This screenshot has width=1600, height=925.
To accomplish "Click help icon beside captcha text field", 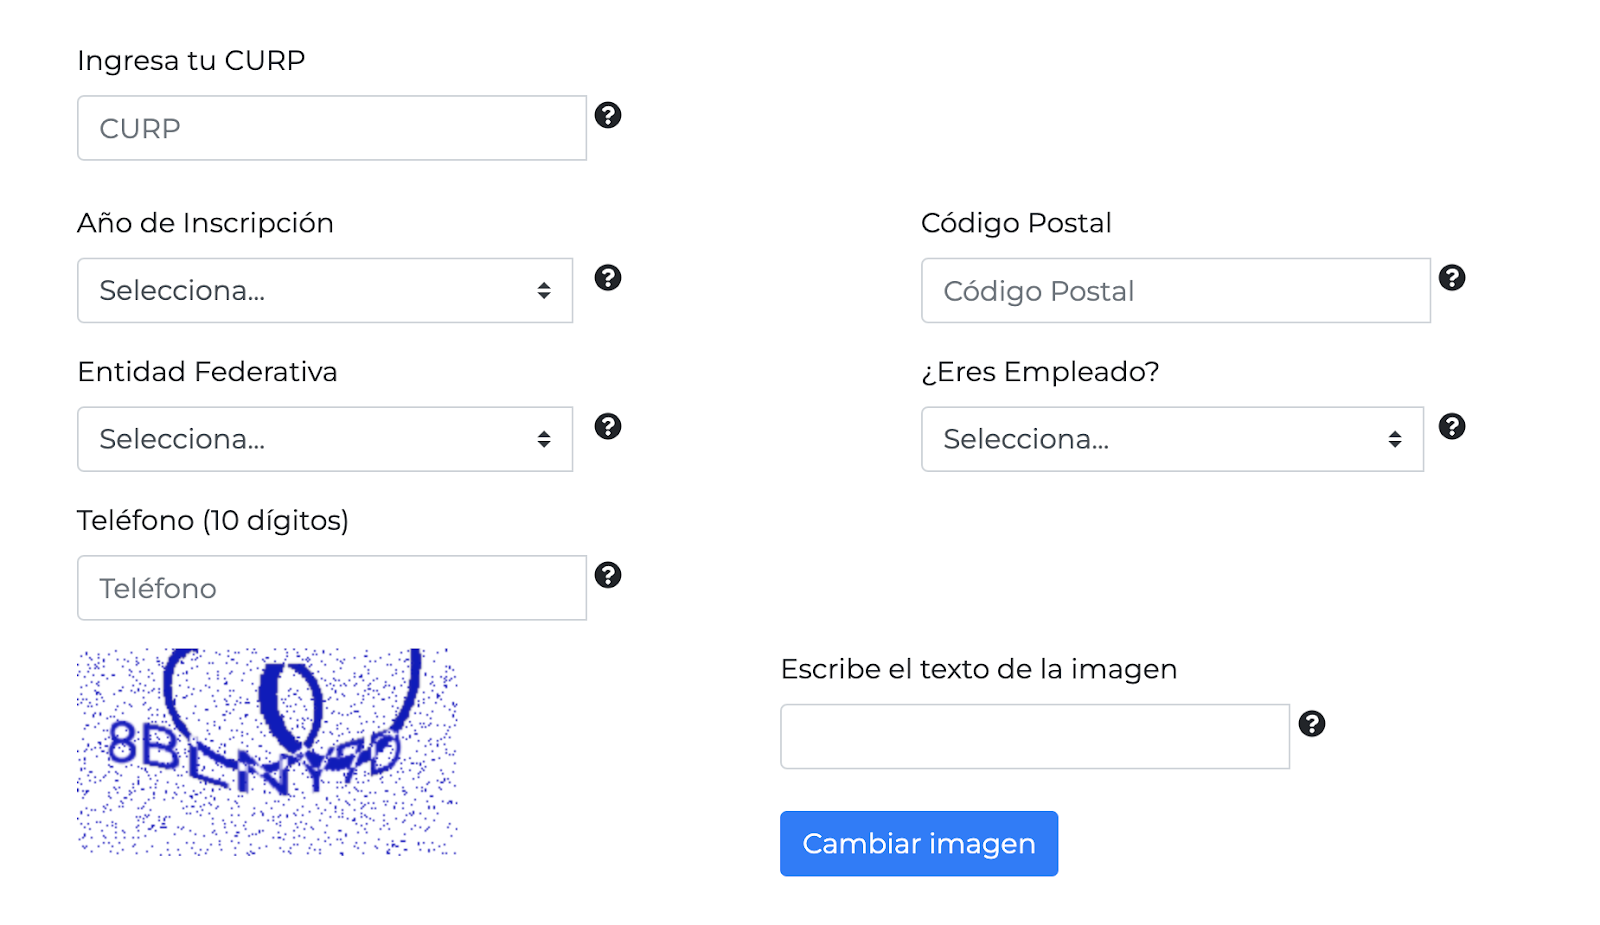I will (1312, 724).
